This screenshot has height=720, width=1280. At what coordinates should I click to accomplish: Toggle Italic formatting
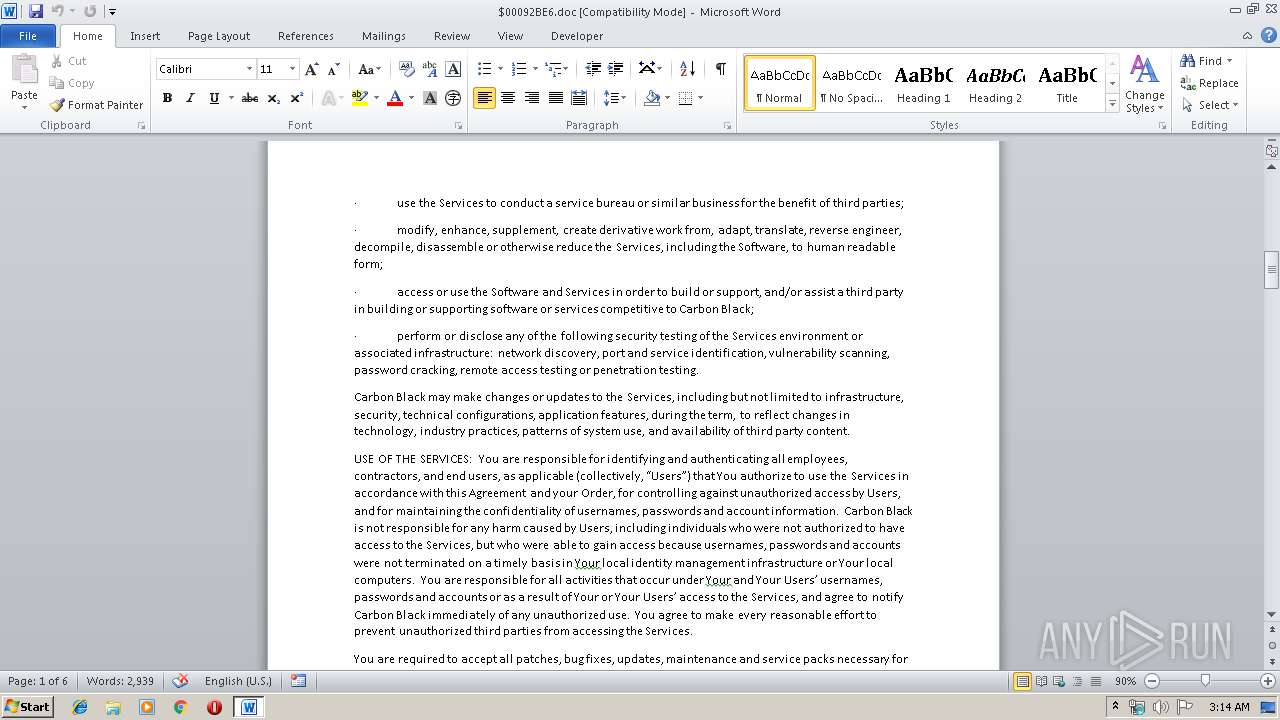(190, 98)
